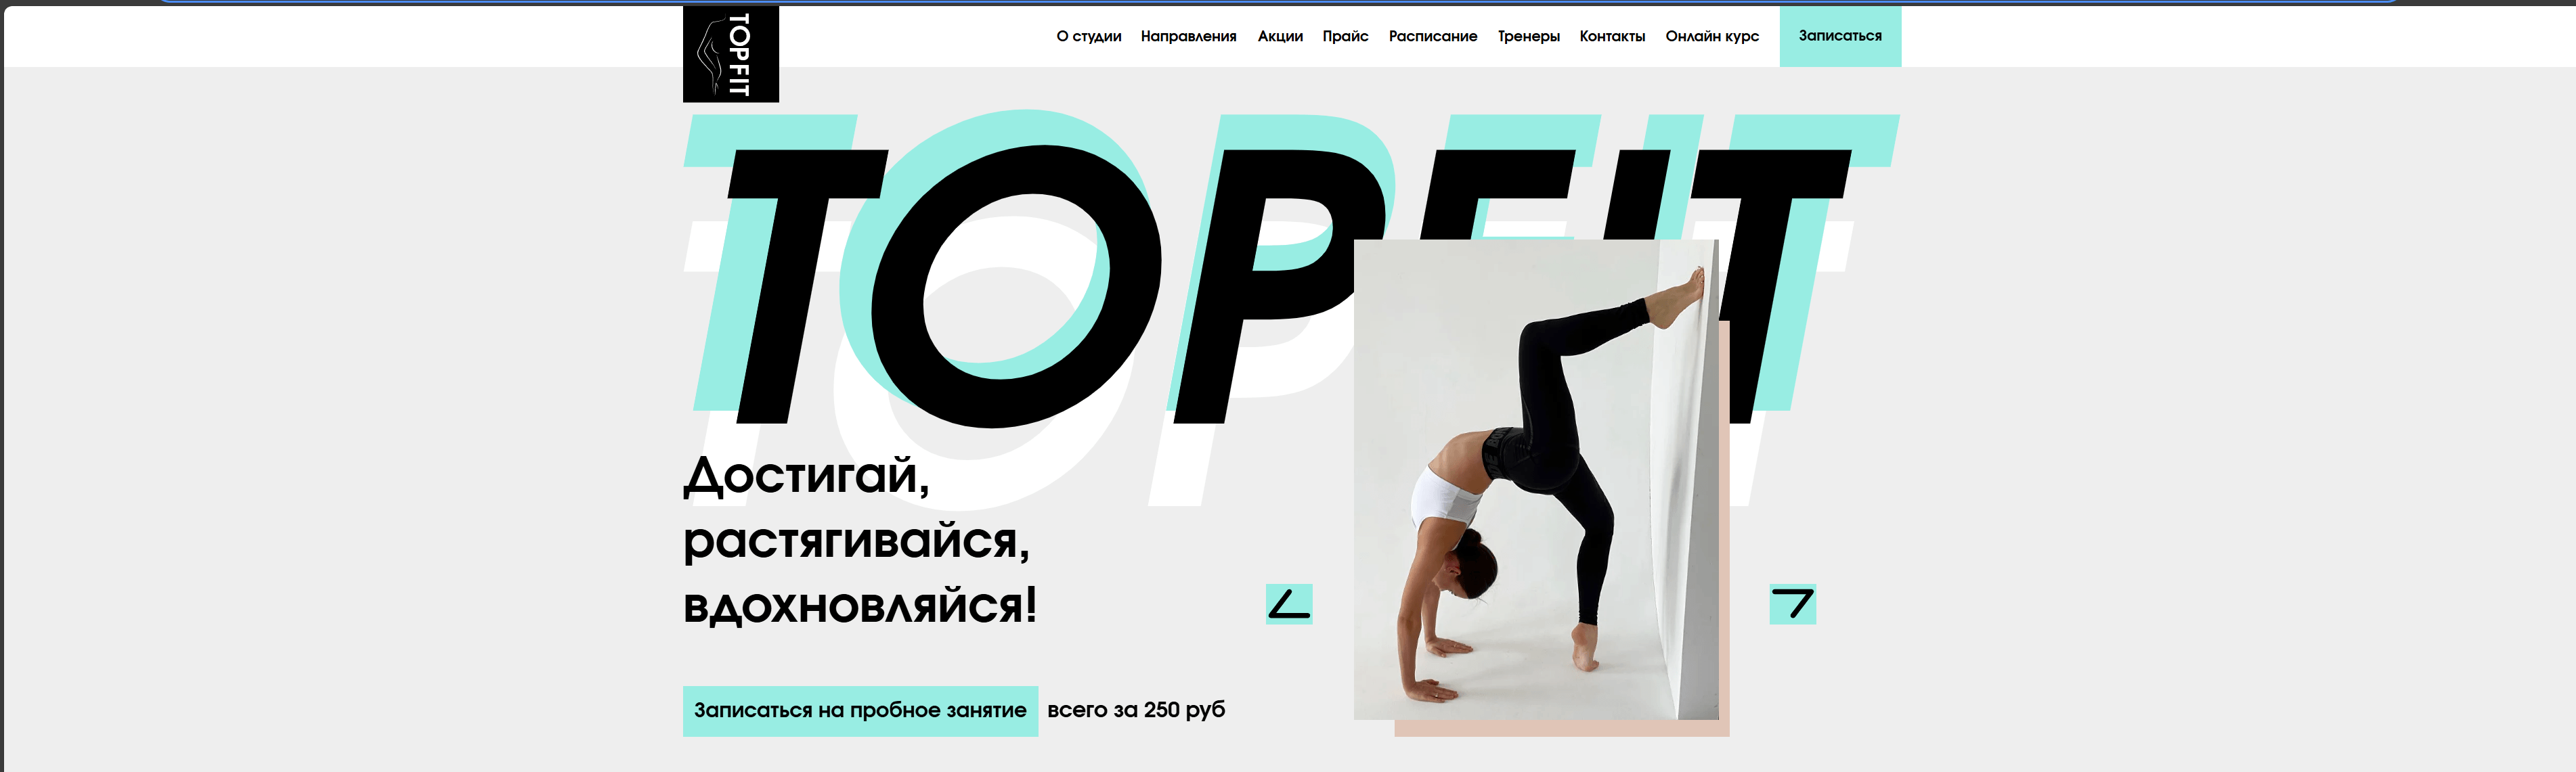The width and height of the screenshot is (2576, 772).
Task: Go to previous slide with left arrow
Action: coord(1289,604)
